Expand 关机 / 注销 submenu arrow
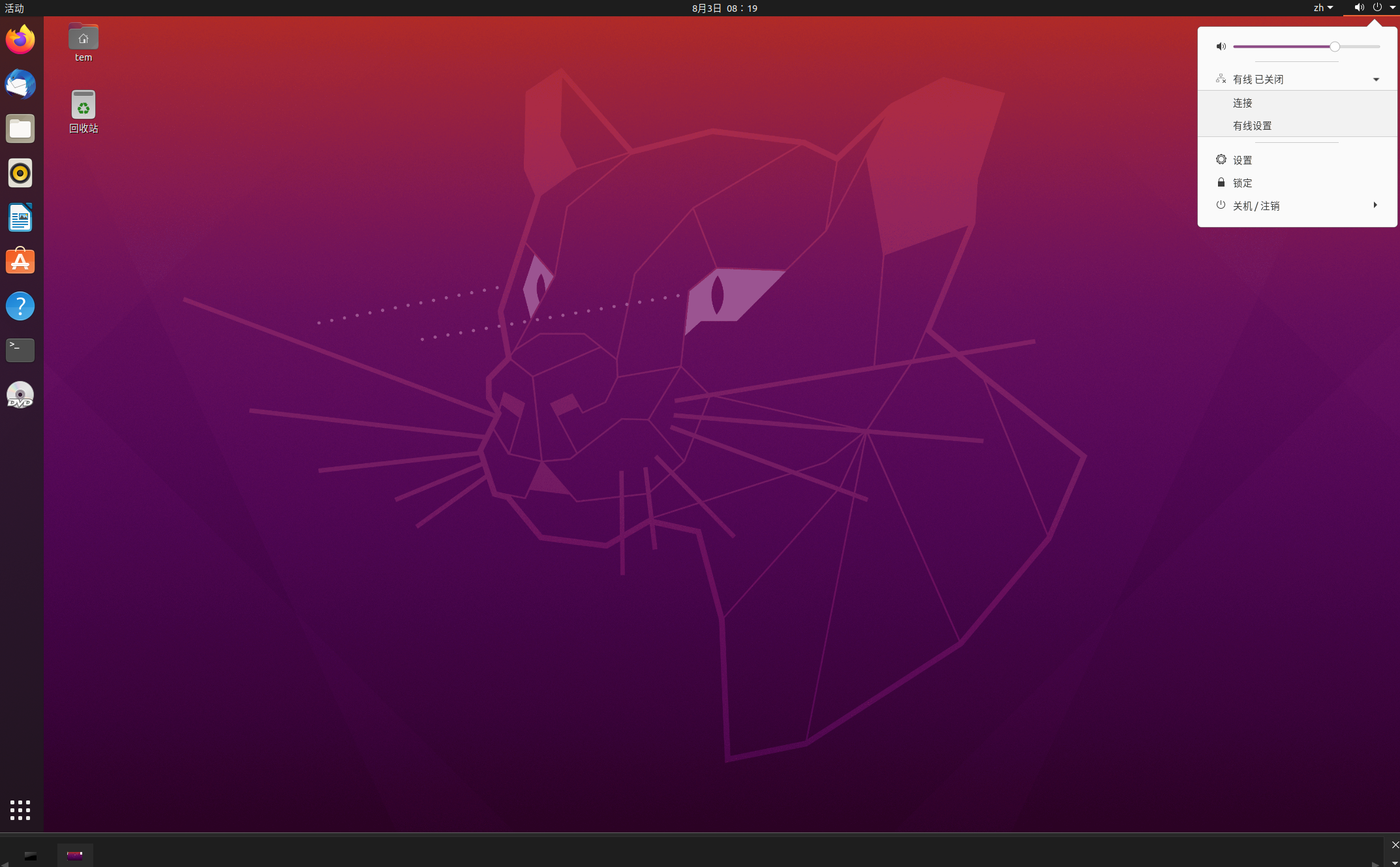The height and width of the screenshot is (867, 1400). click(1375, 205)
